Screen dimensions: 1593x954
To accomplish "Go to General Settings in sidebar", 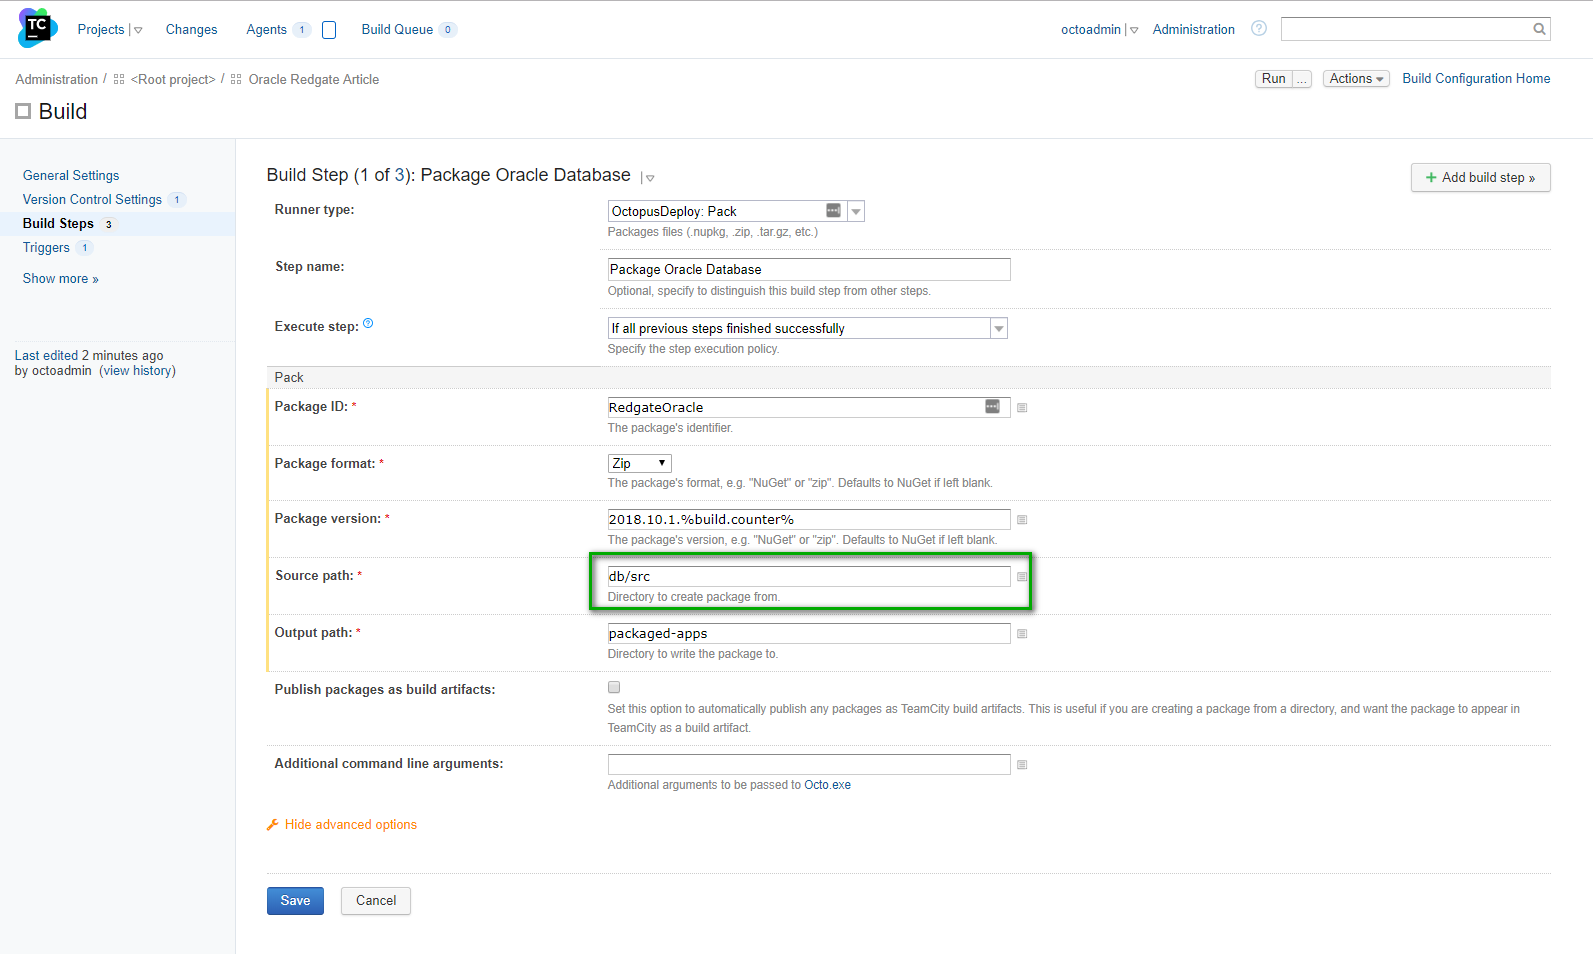I will 71,176.
